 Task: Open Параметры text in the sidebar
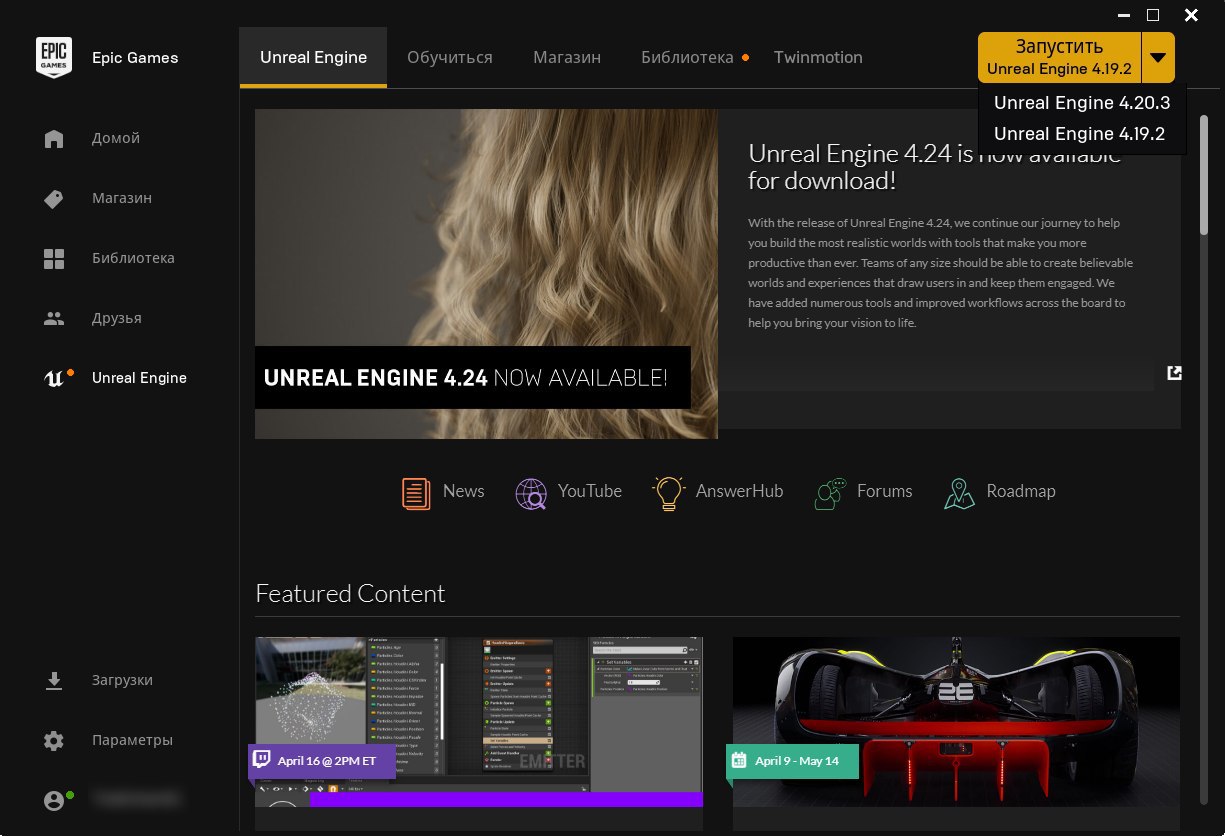pyautogui.click(x=132, y=740)
